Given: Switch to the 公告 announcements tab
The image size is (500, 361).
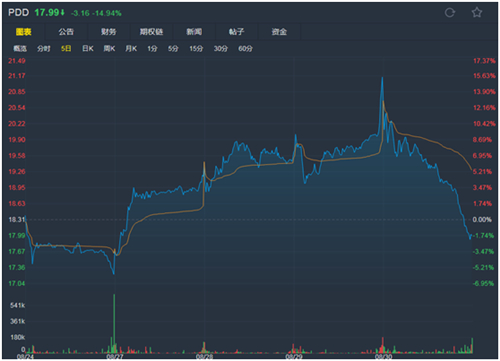Looking at the screenshot, I should (66, 32).
